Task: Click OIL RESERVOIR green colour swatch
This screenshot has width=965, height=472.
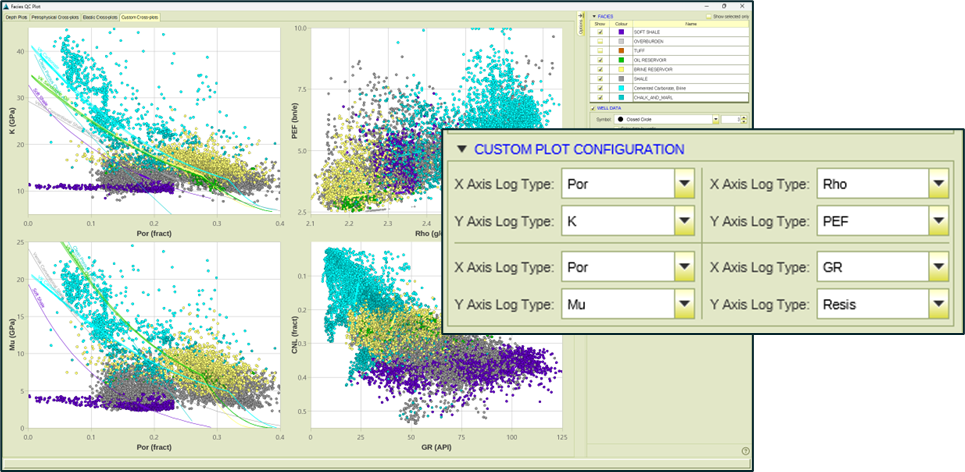Action: pyautogui.click(x=621, y=60)
